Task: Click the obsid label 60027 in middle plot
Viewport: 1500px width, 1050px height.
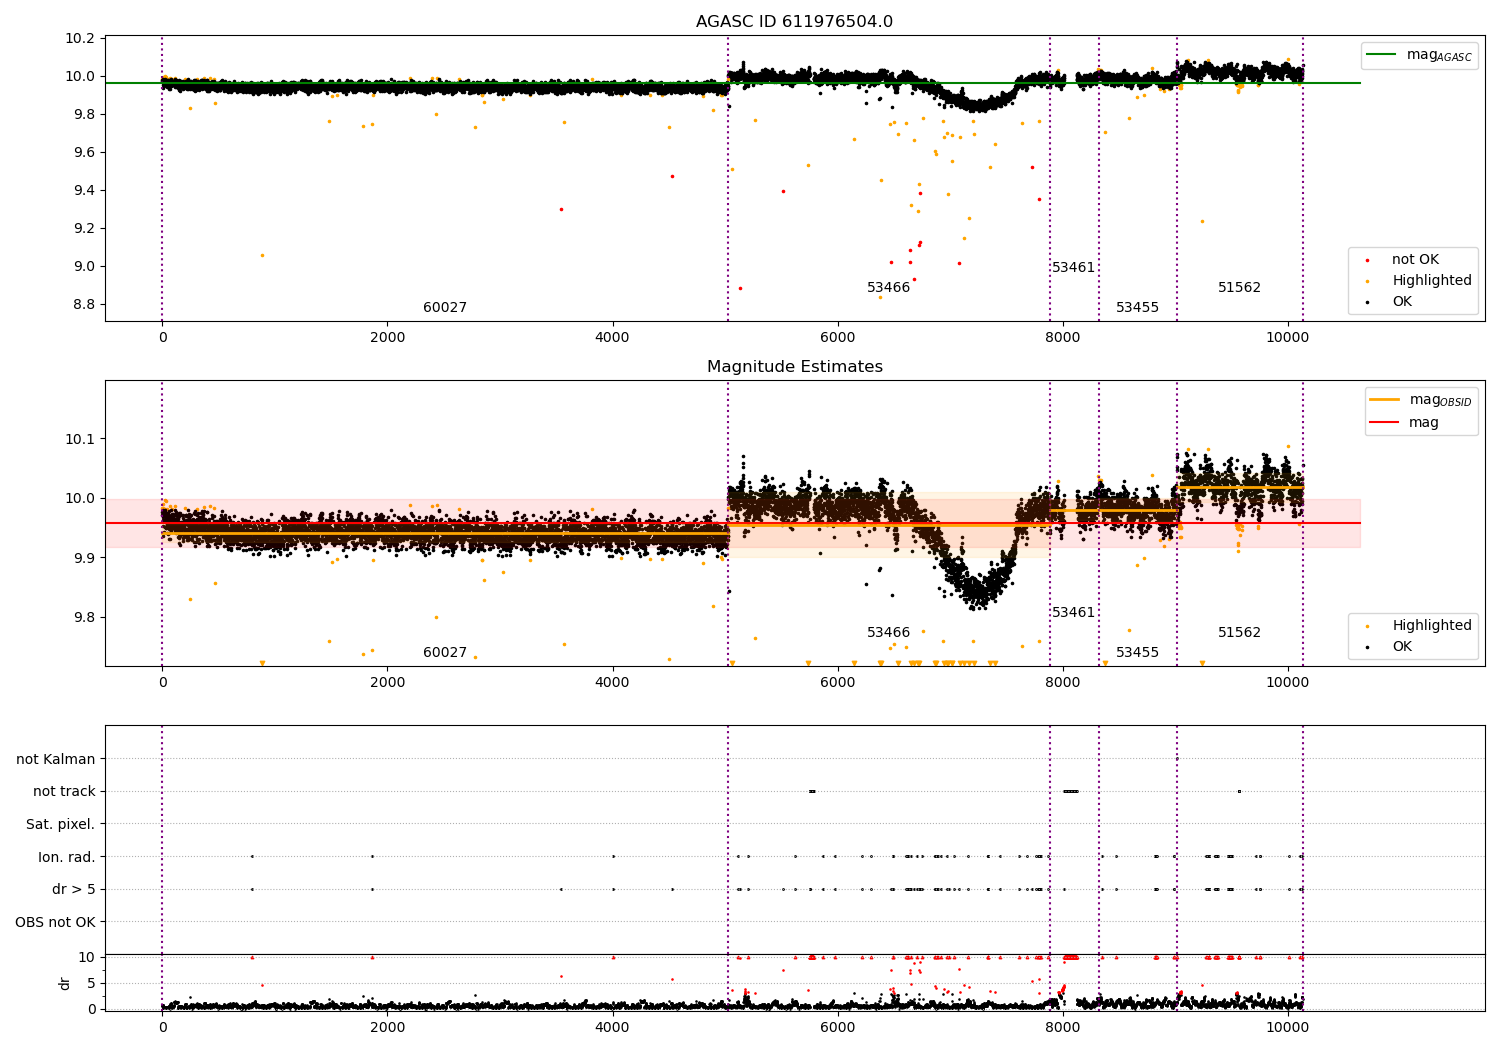Action: [445, 653]
